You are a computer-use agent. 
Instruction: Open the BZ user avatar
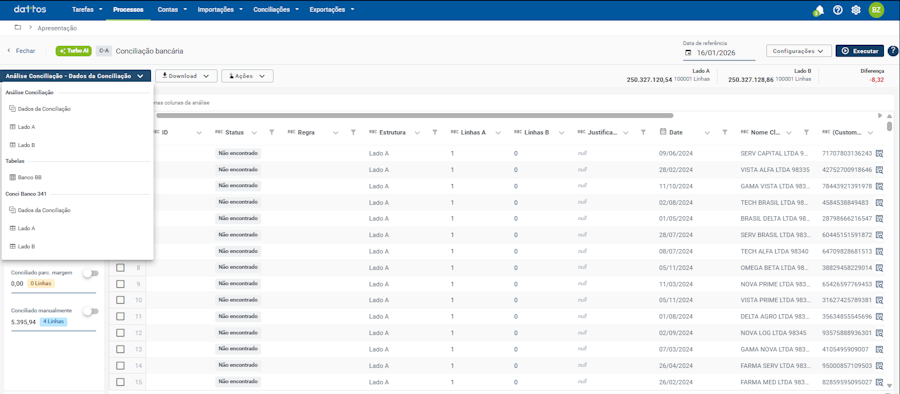pos(876,10)
